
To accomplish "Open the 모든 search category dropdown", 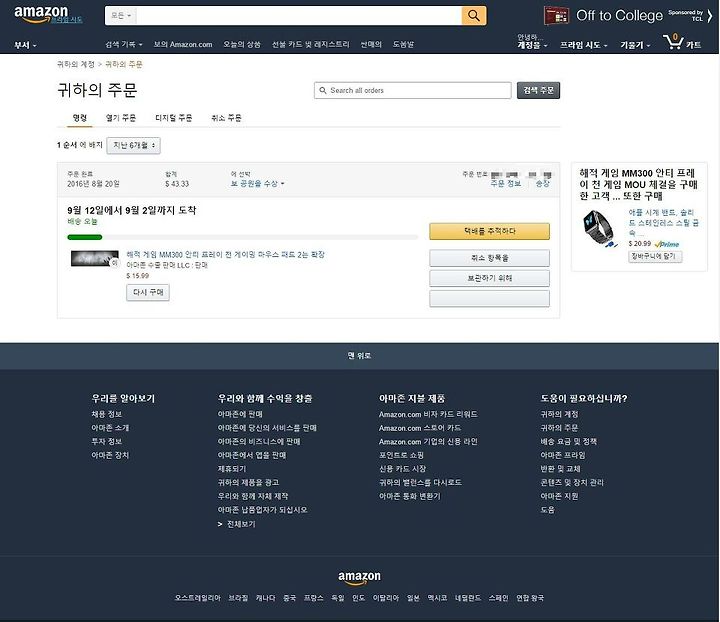I will (121, 16).
